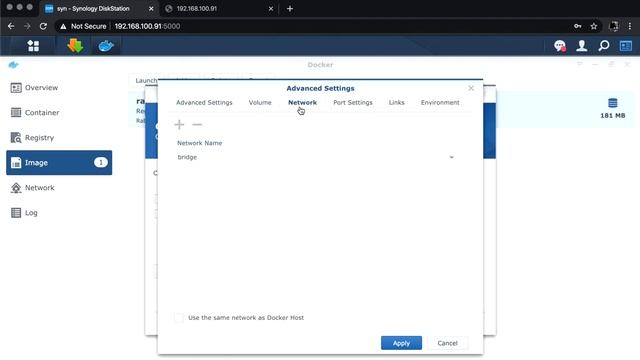Viewport: 640px width, 360px height.
Task: Switch to the Links tab
Action: [396, 102]
